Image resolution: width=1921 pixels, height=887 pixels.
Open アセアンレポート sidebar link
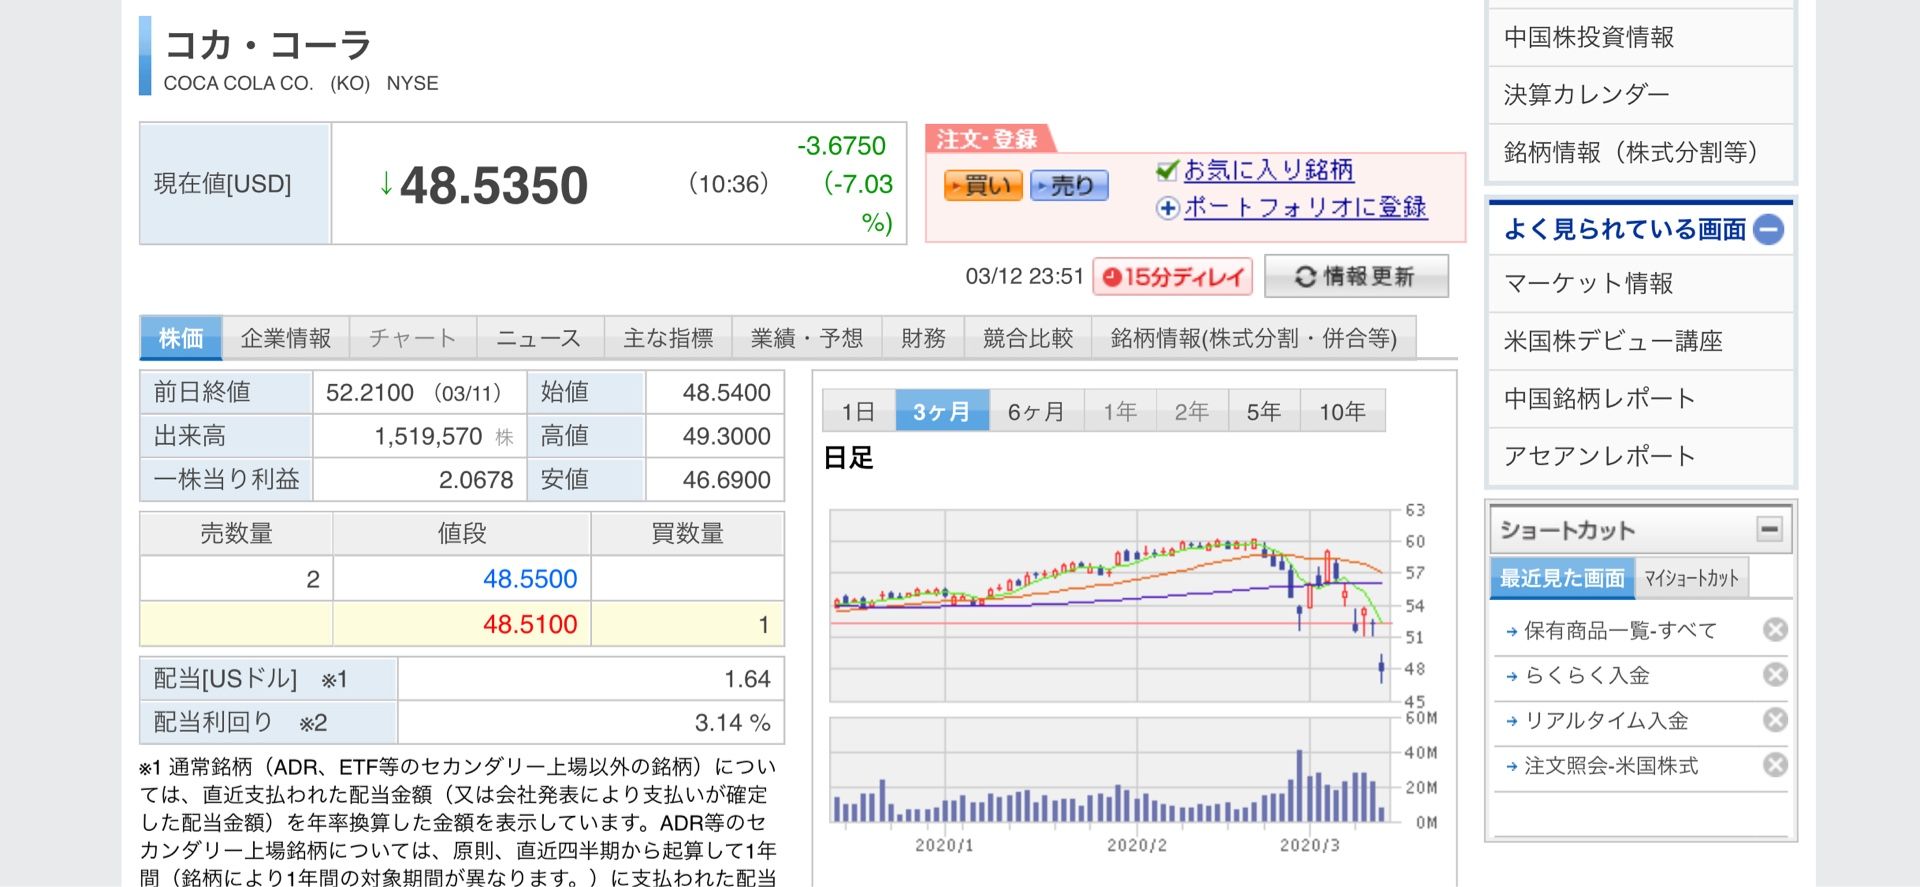(1600, 456)
